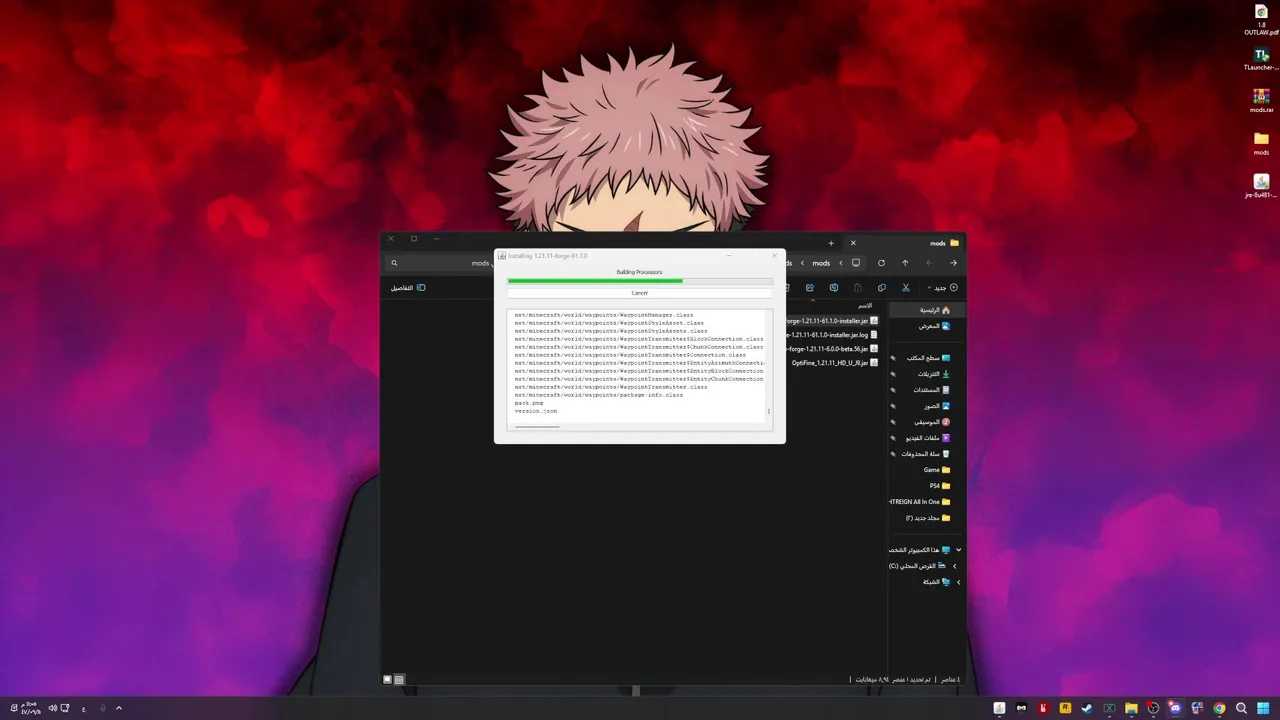Open Music (الموسيقى) in navigation pane

932,422
